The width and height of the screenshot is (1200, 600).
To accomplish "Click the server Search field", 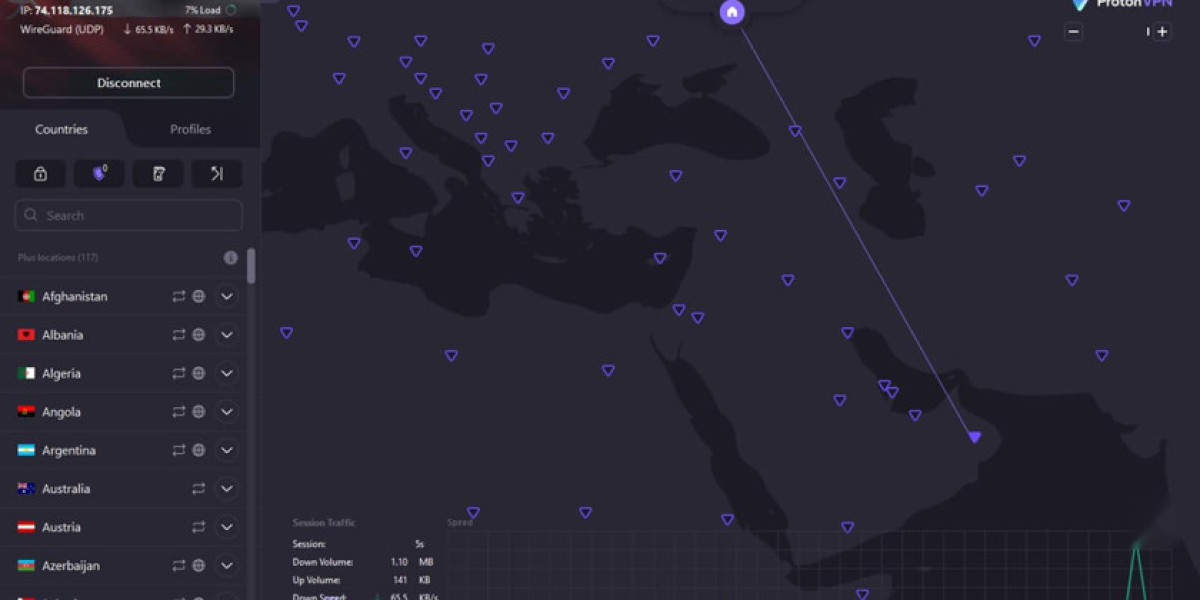I will coord(129,216).
